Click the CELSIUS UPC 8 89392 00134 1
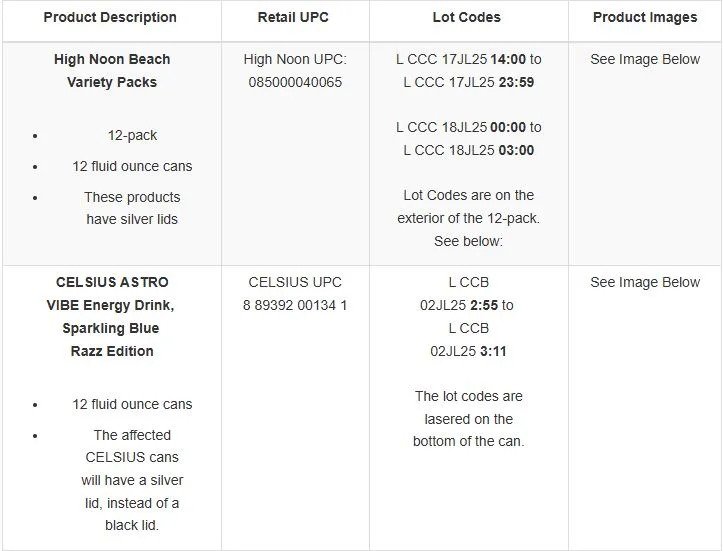The height and width of the screenshot is (551, 723). click(x=295, y=305)
